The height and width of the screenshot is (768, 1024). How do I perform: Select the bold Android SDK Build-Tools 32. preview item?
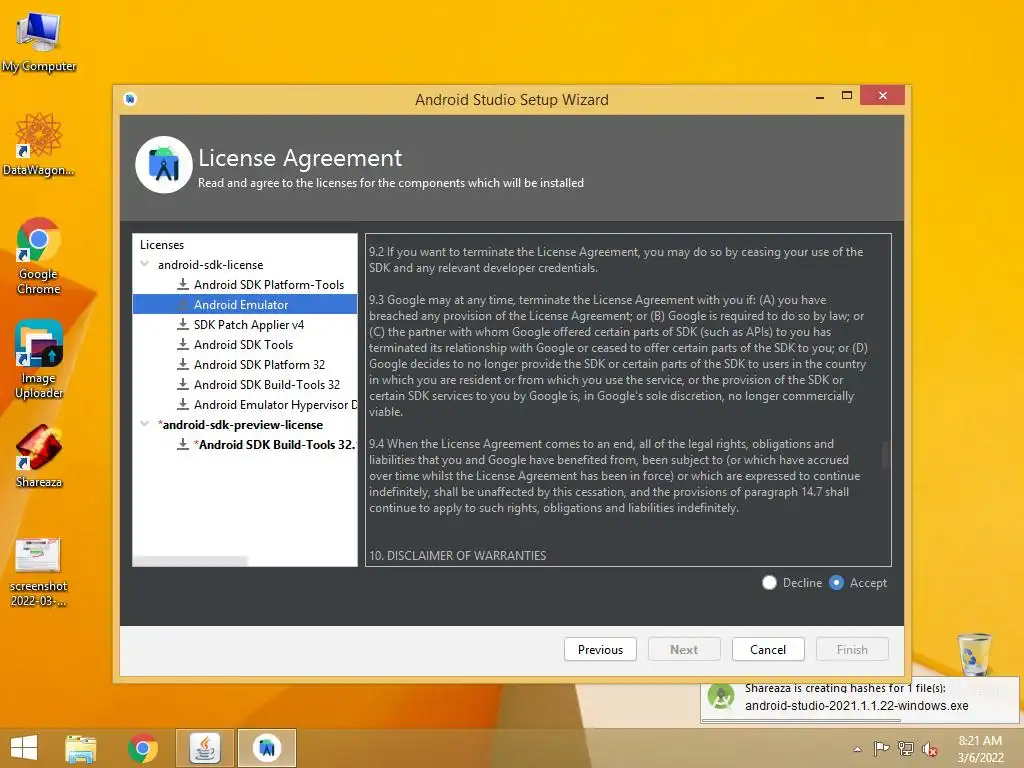click(x=275, y=445)
